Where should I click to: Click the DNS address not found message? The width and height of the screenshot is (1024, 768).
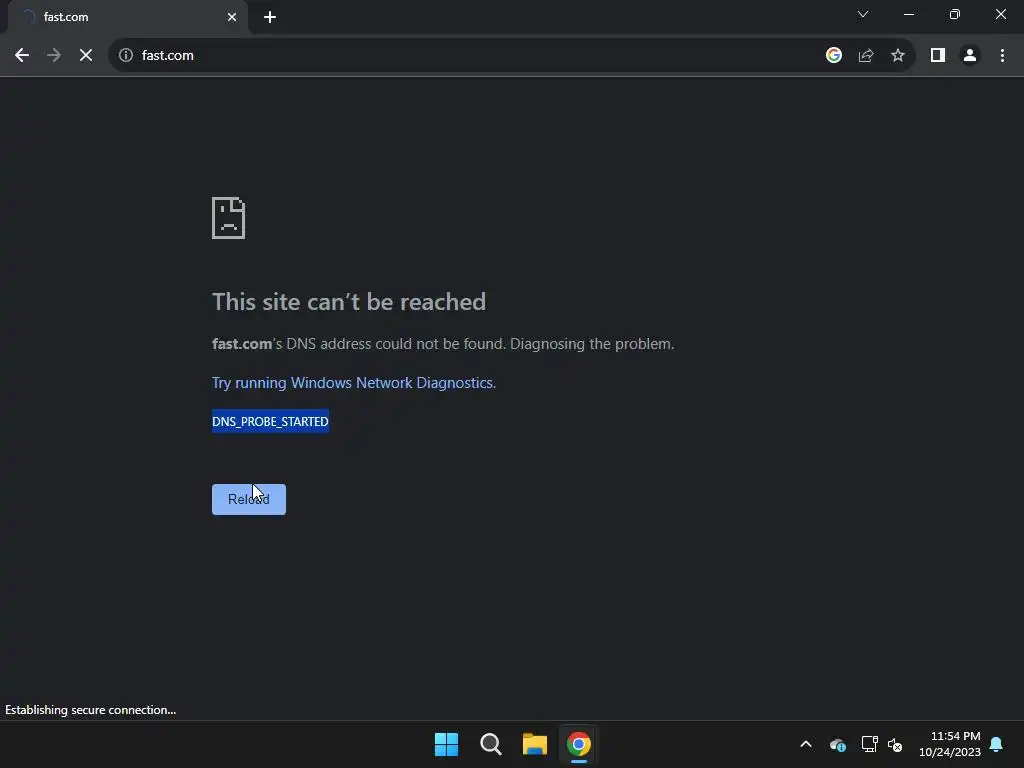(x=443, y=344)
